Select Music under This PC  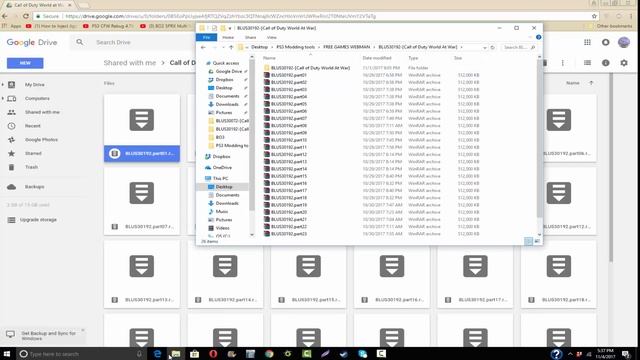point(222,211)
